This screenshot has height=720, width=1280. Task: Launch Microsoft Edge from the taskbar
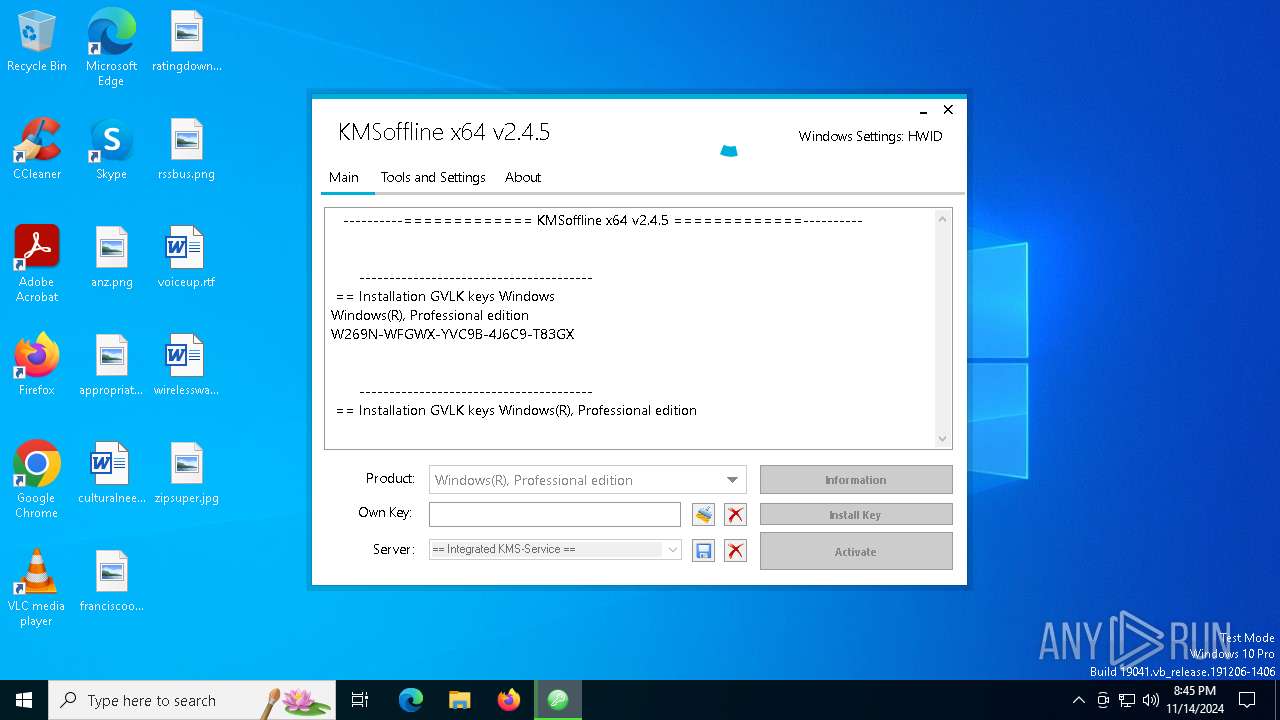tap(411, 700)
